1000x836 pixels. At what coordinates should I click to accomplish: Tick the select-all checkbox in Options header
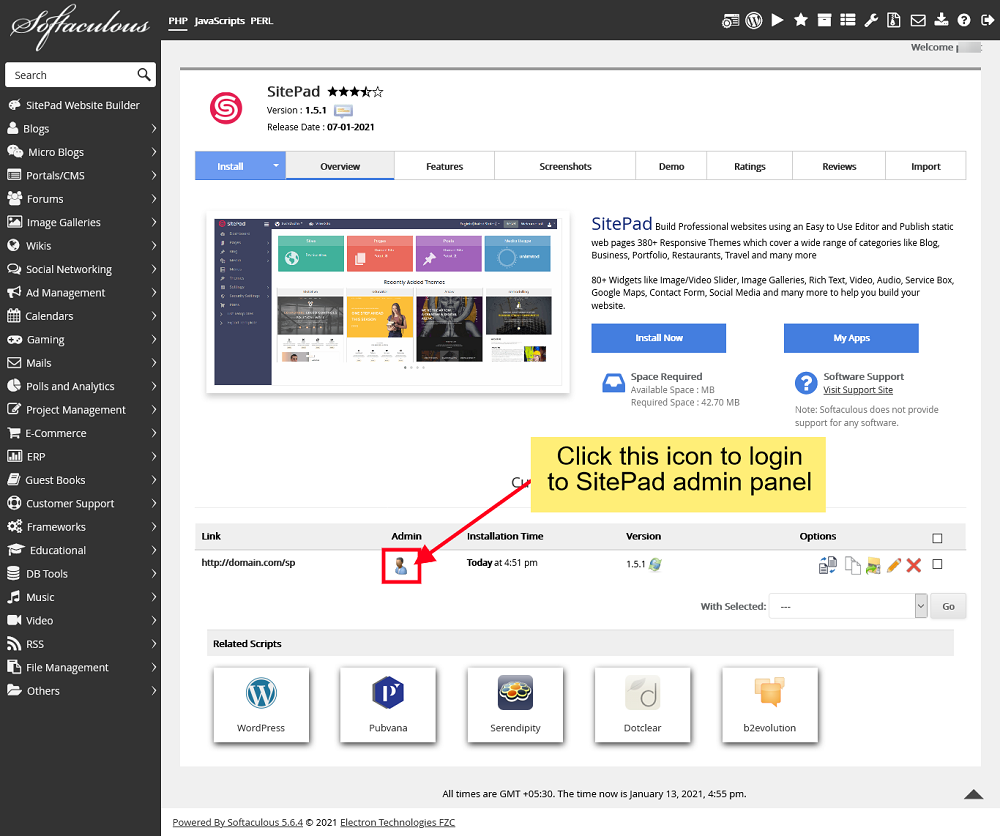(937, 538)
